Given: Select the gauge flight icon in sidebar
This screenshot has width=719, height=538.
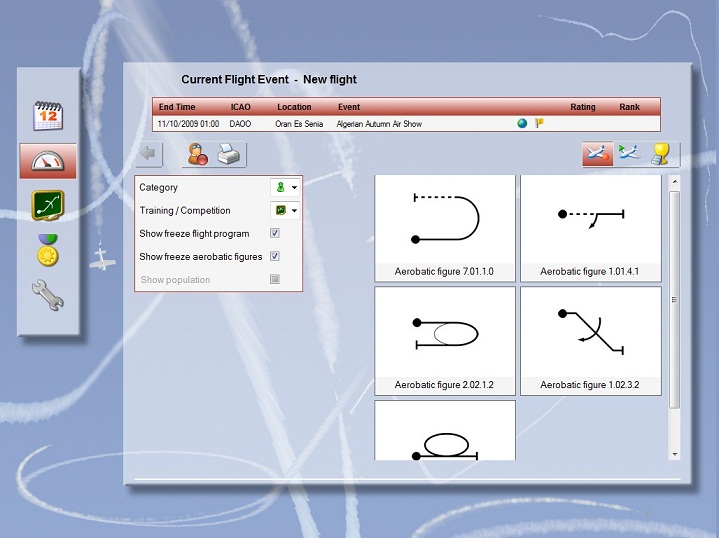Looking at the screenshot, I should click(48, 161).
